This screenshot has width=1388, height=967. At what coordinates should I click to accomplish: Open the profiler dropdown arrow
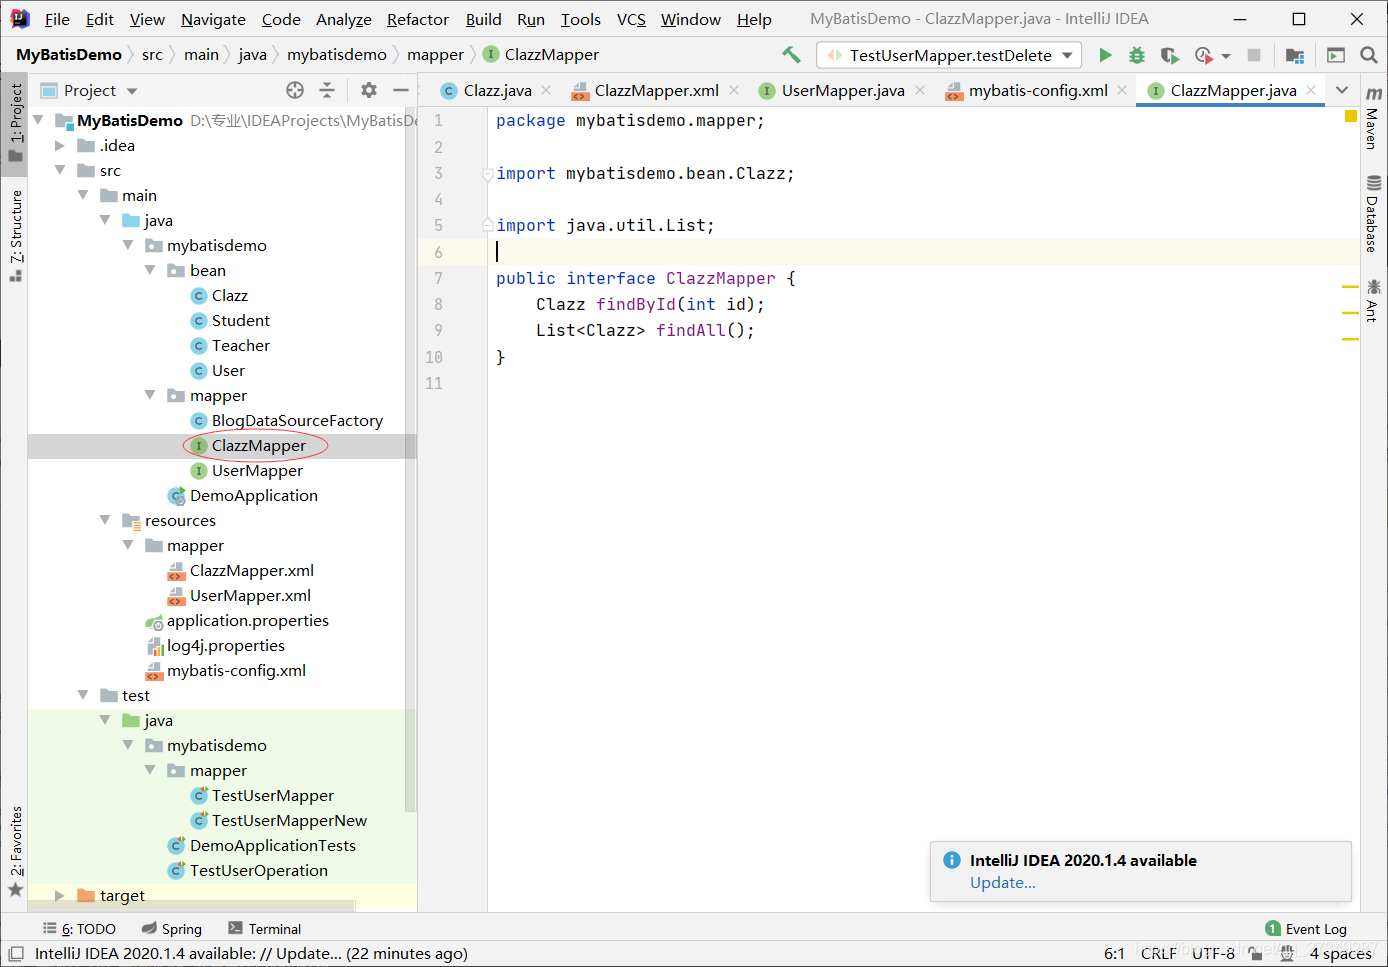(x=1225, y=56)
